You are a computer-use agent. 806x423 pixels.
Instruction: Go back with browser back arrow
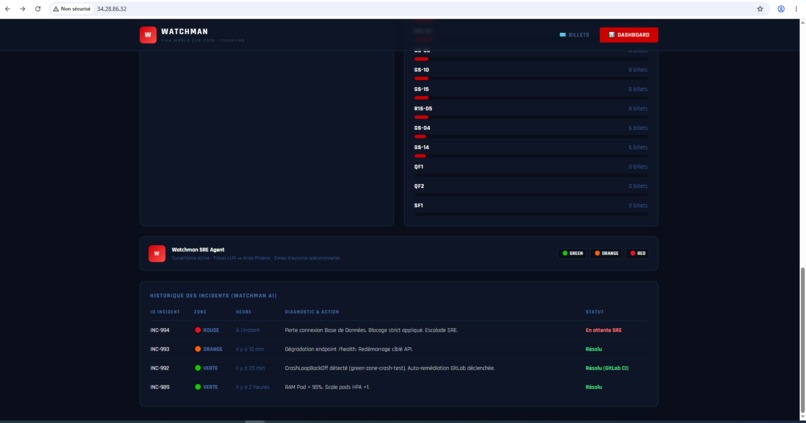click(8, 9)
